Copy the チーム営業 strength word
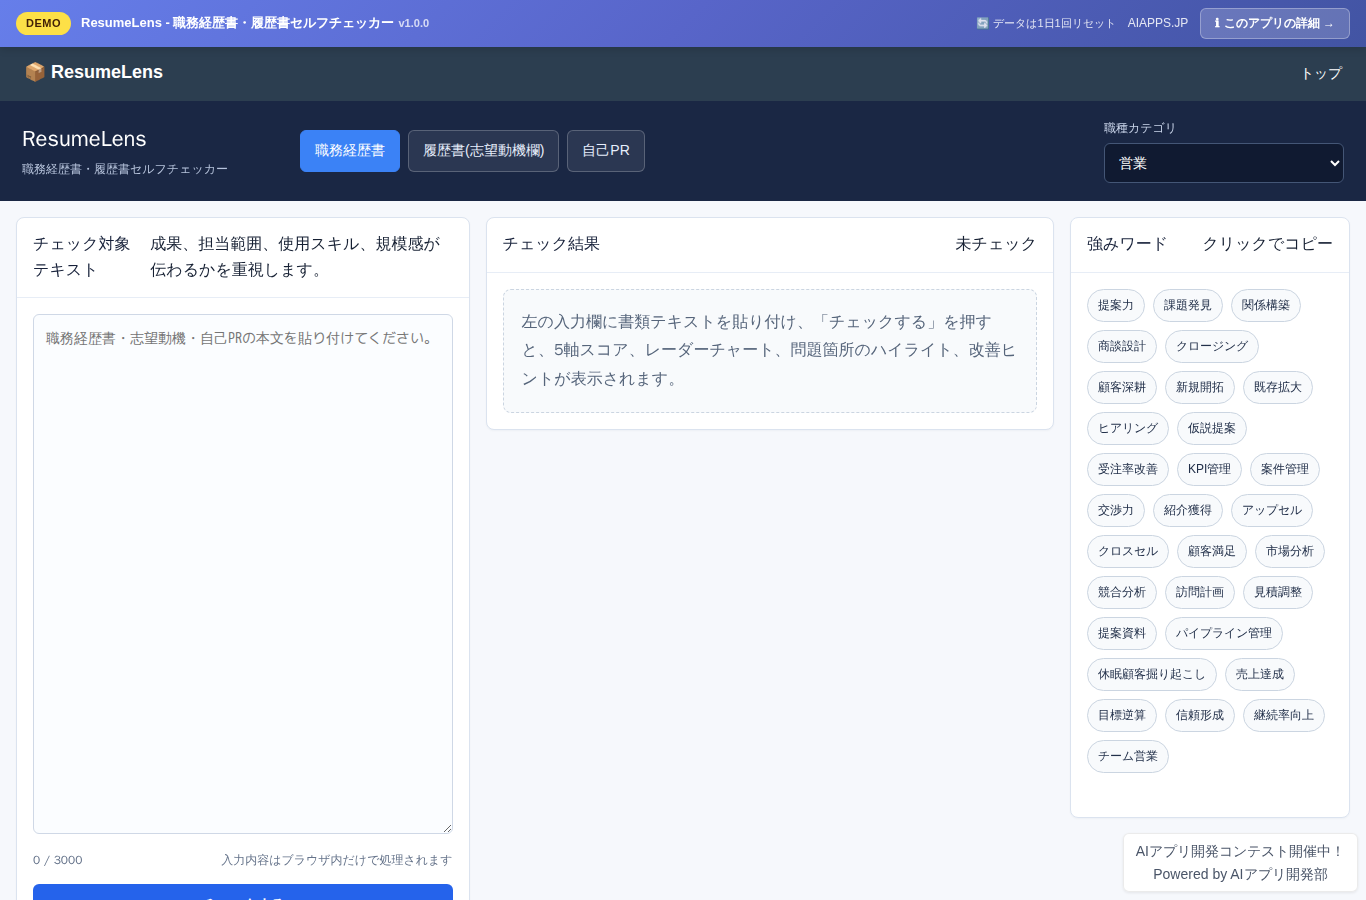1366x900 pixels. [x=1128, y=757]
